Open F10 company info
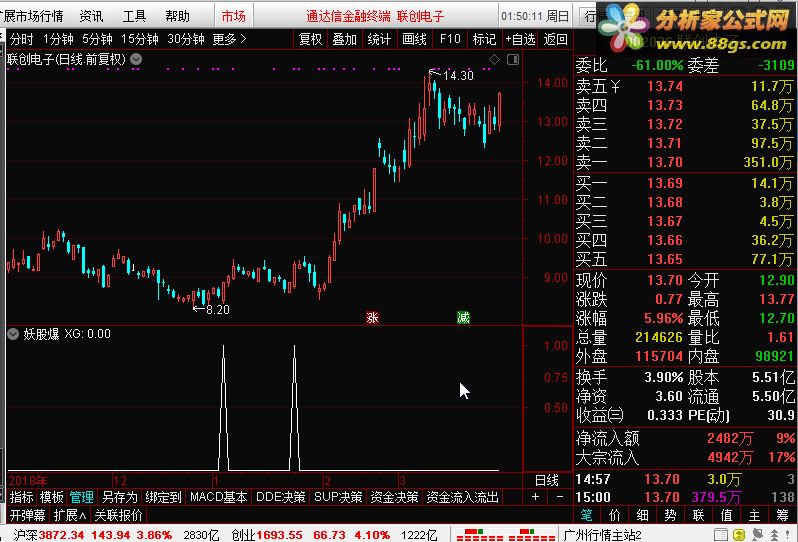 coord(450,39)
